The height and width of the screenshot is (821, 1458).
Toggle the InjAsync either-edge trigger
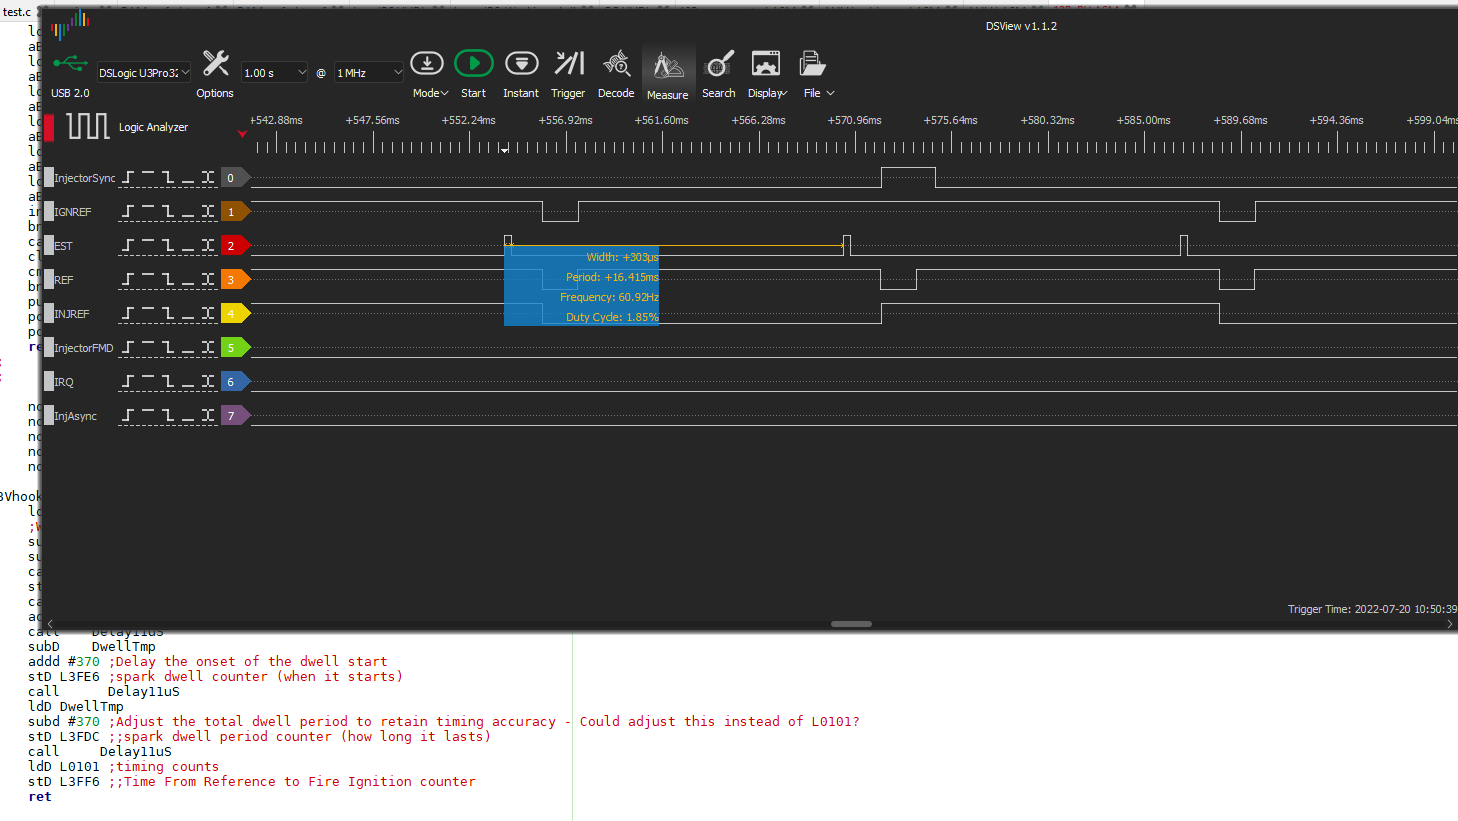click(x=208, y=415)
